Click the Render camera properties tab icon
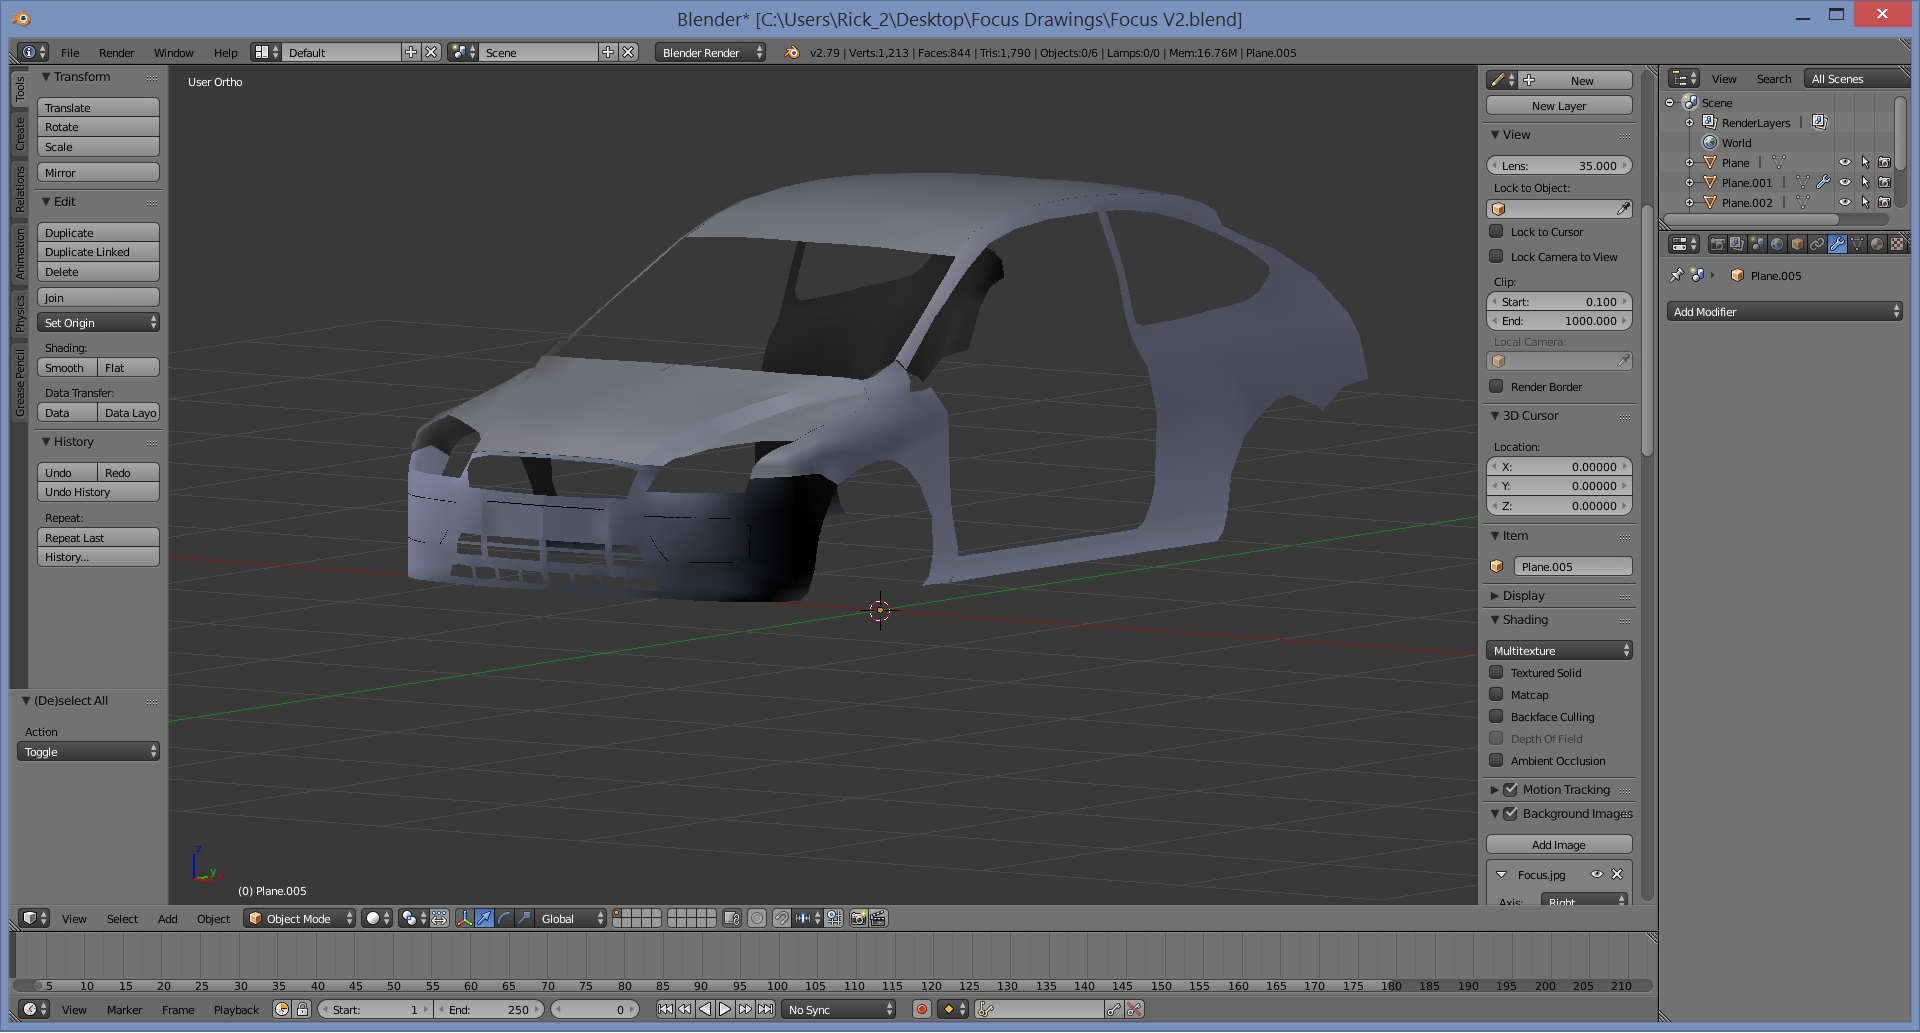The height and width of the screenshot is (1033, 1920). click(1717, 244)
